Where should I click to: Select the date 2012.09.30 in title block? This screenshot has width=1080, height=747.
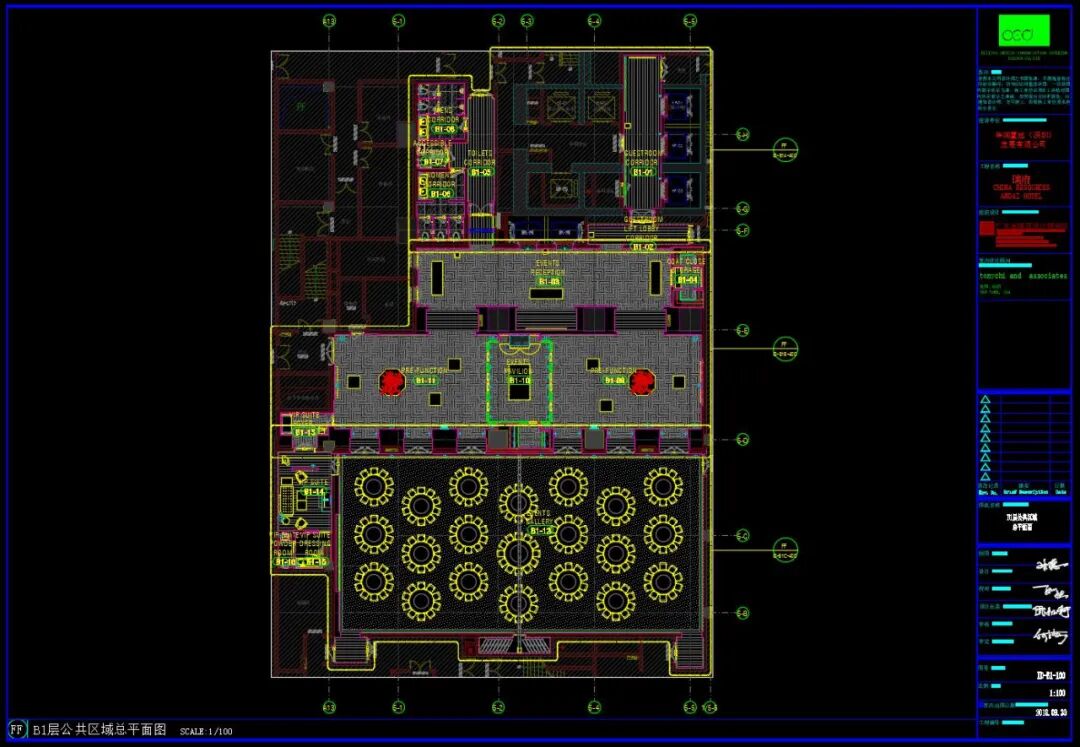point(1052,713)
